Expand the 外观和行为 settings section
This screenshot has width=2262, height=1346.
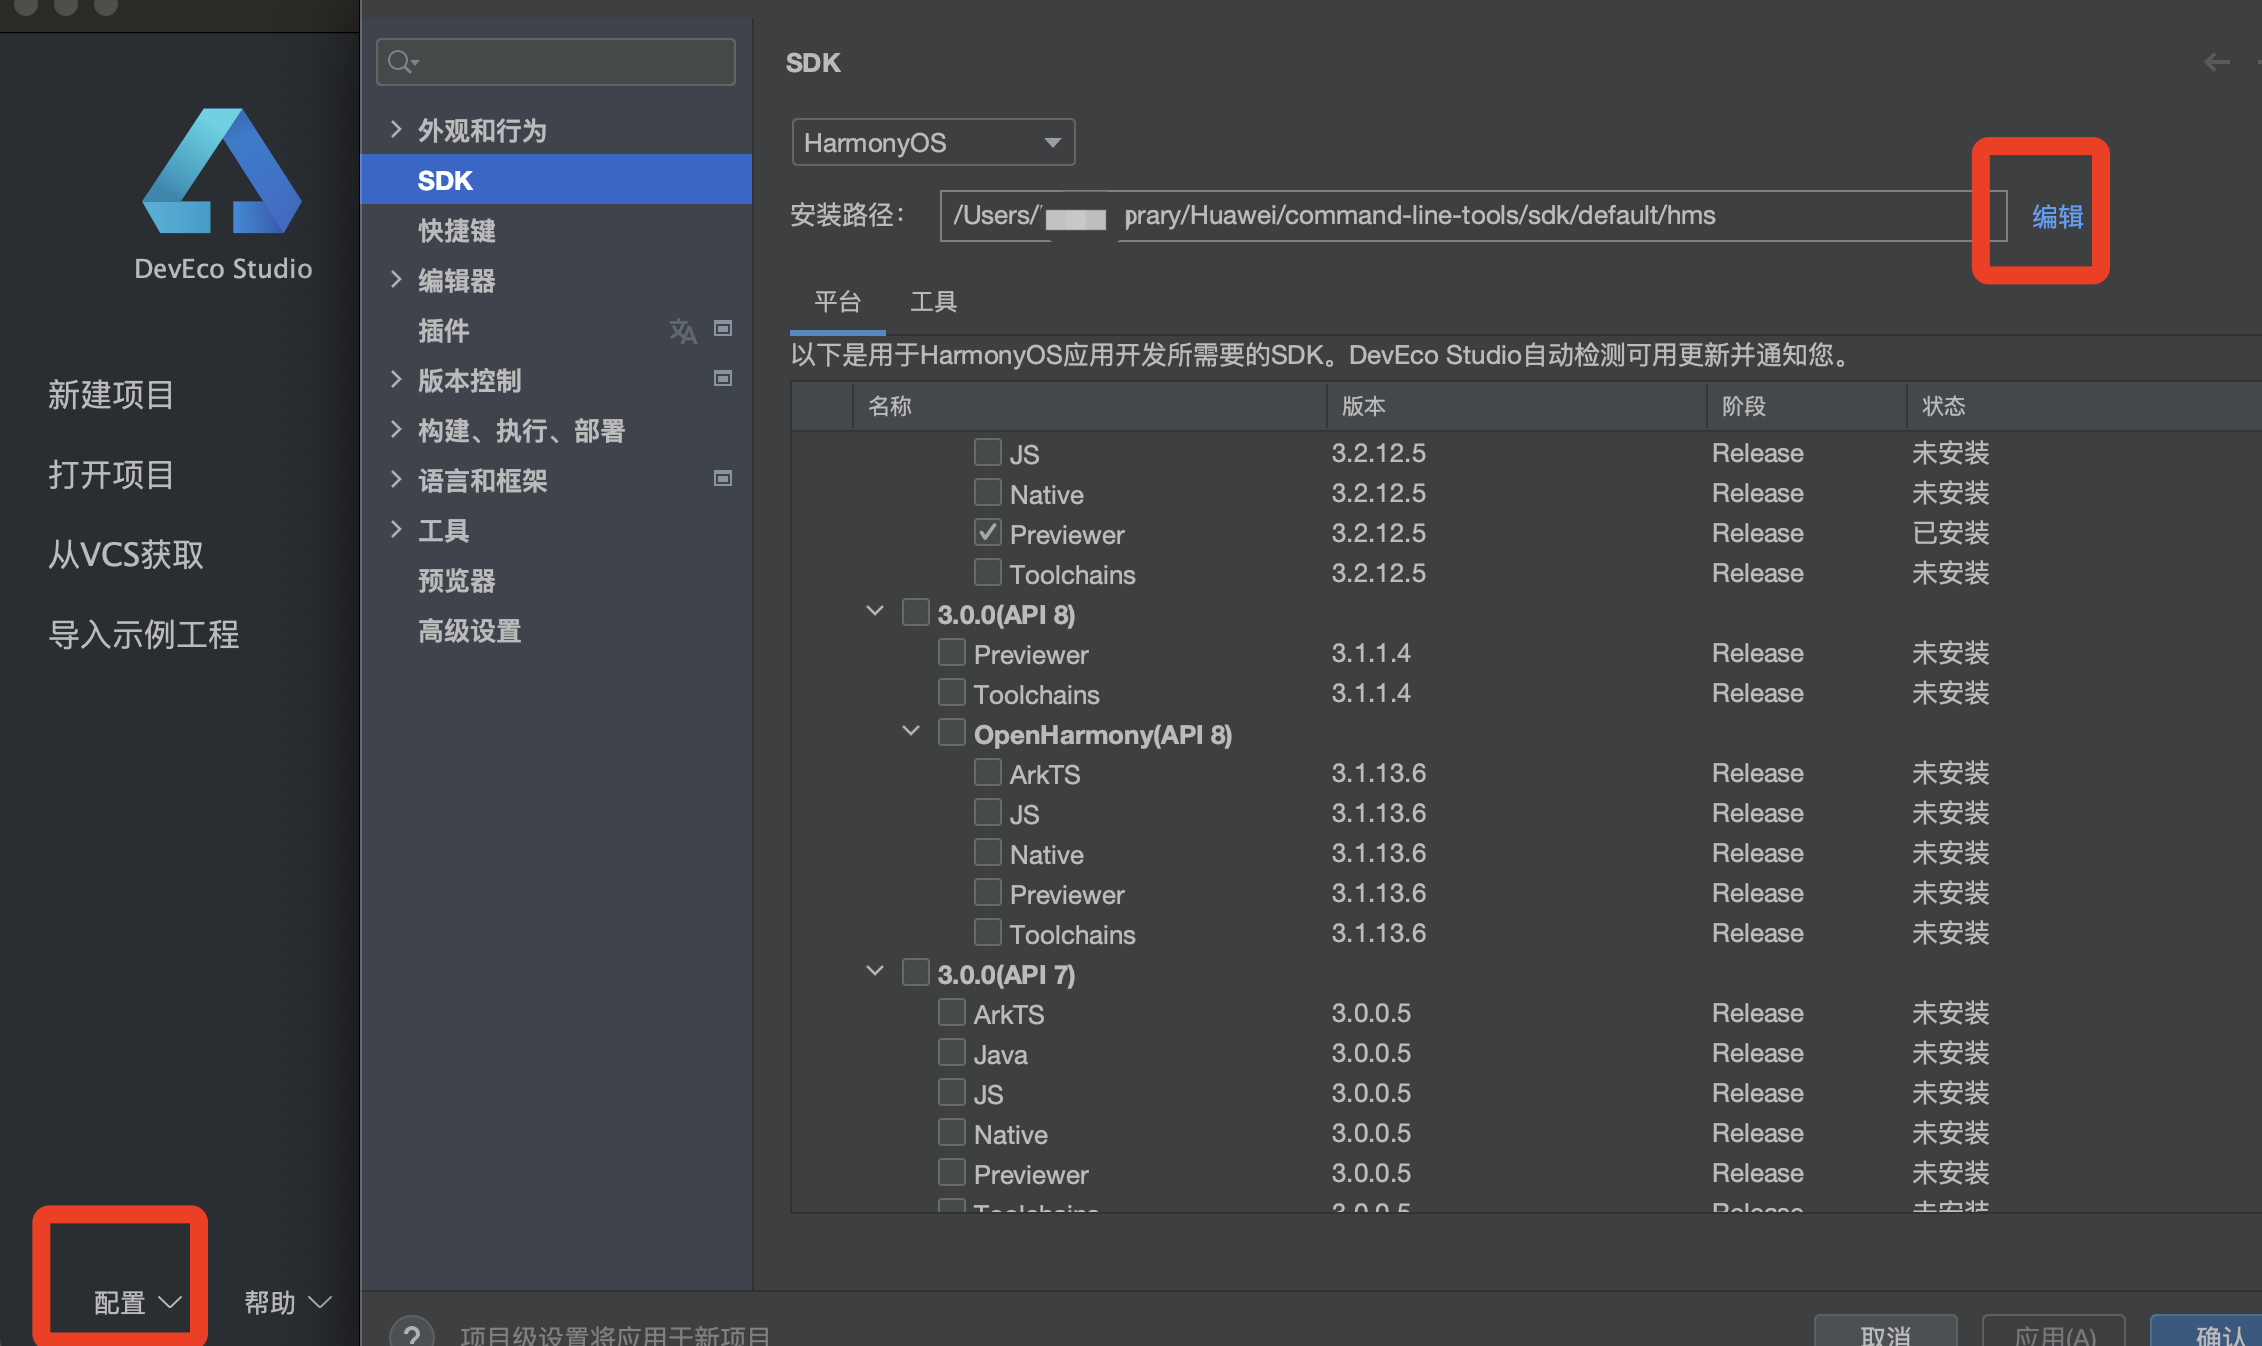point(396,129)
